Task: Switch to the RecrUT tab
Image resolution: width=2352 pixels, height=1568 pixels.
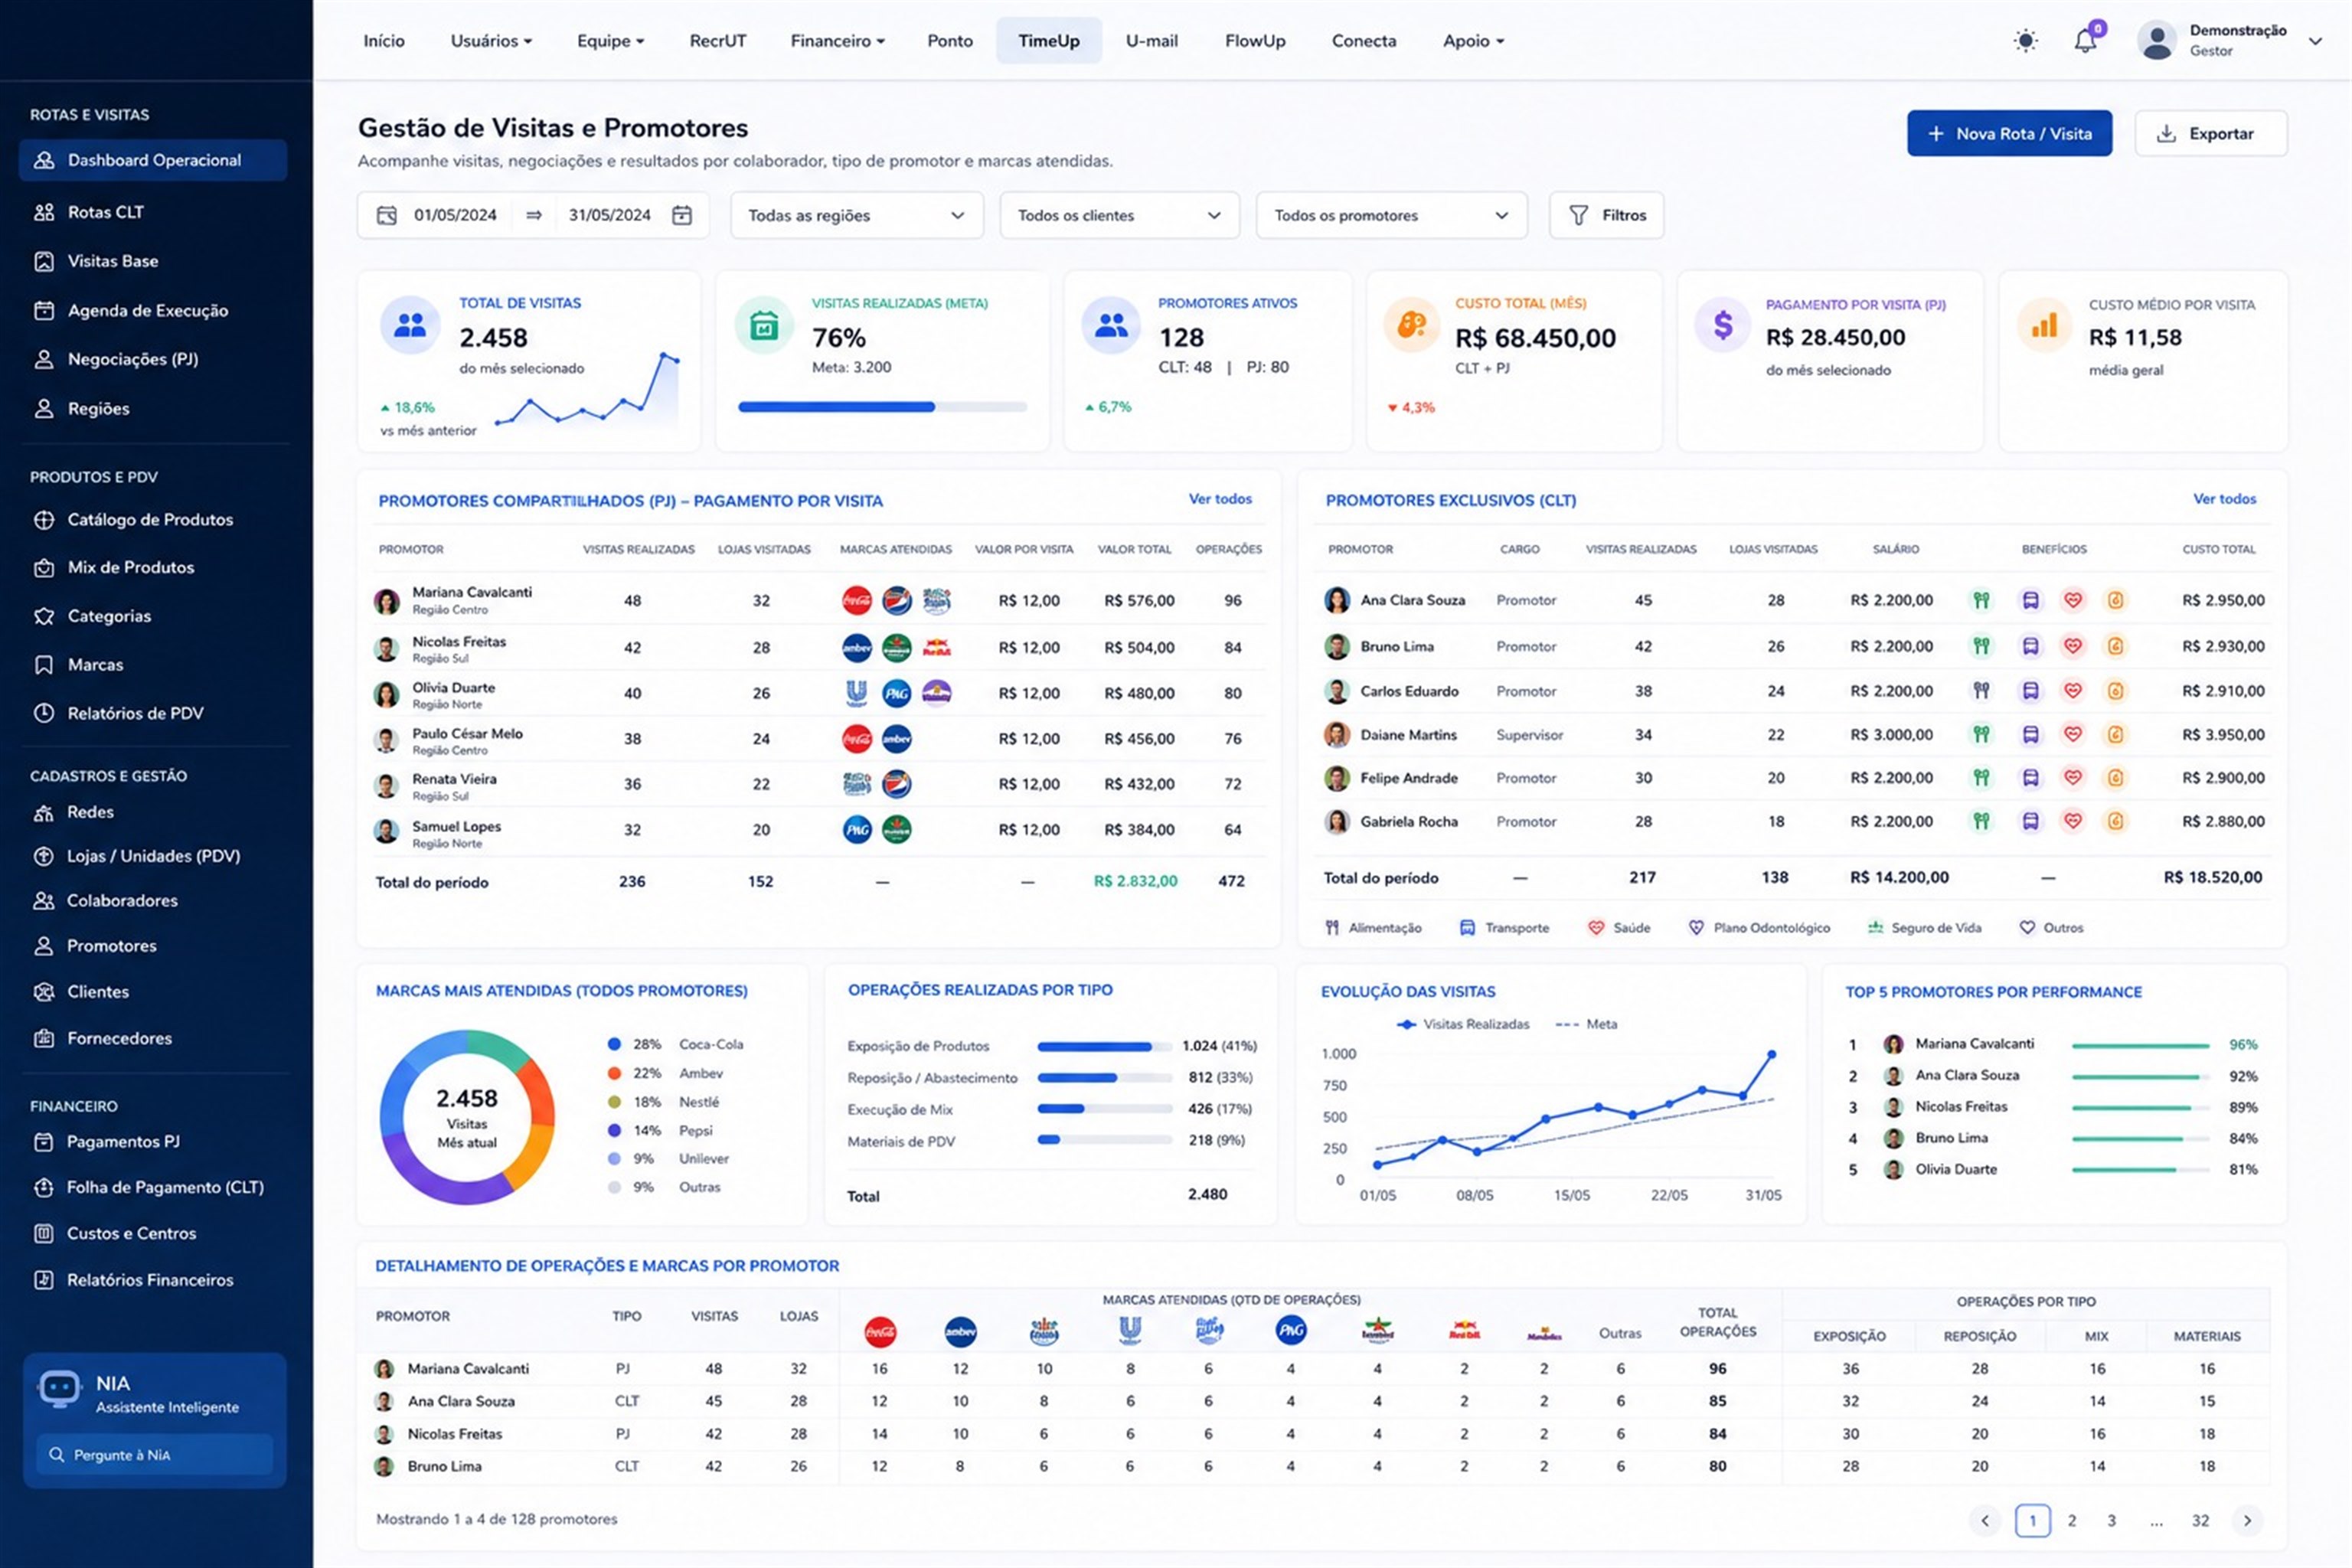Action: point(718,41)
